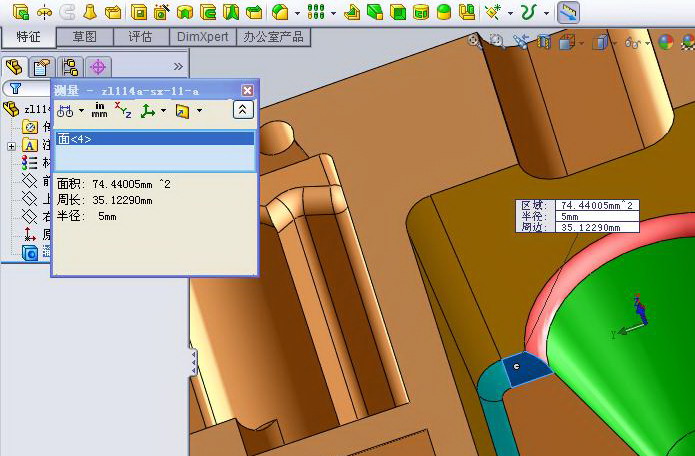Viewport: 695px width, 456px height.
Task: Open Edit Appearance color ball
Action: click(x=666, y=43)
